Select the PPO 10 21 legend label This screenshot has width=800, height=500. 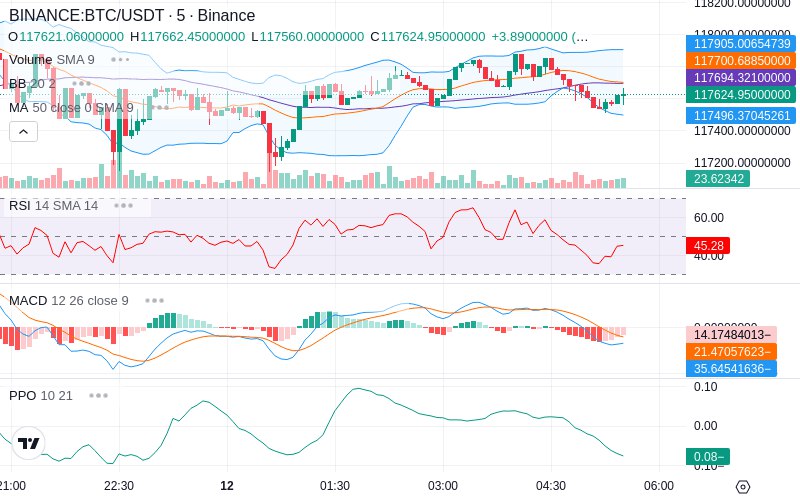(41, 395)
